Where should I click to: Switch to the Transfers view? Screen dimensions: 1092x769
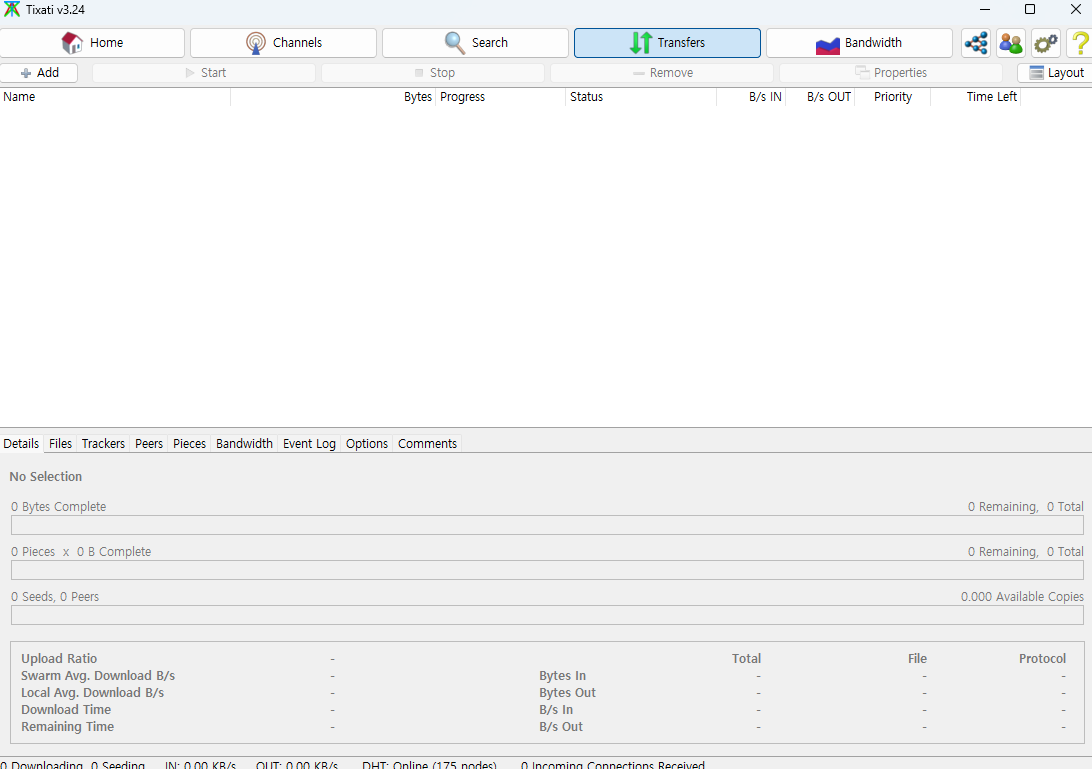point(667,42)
